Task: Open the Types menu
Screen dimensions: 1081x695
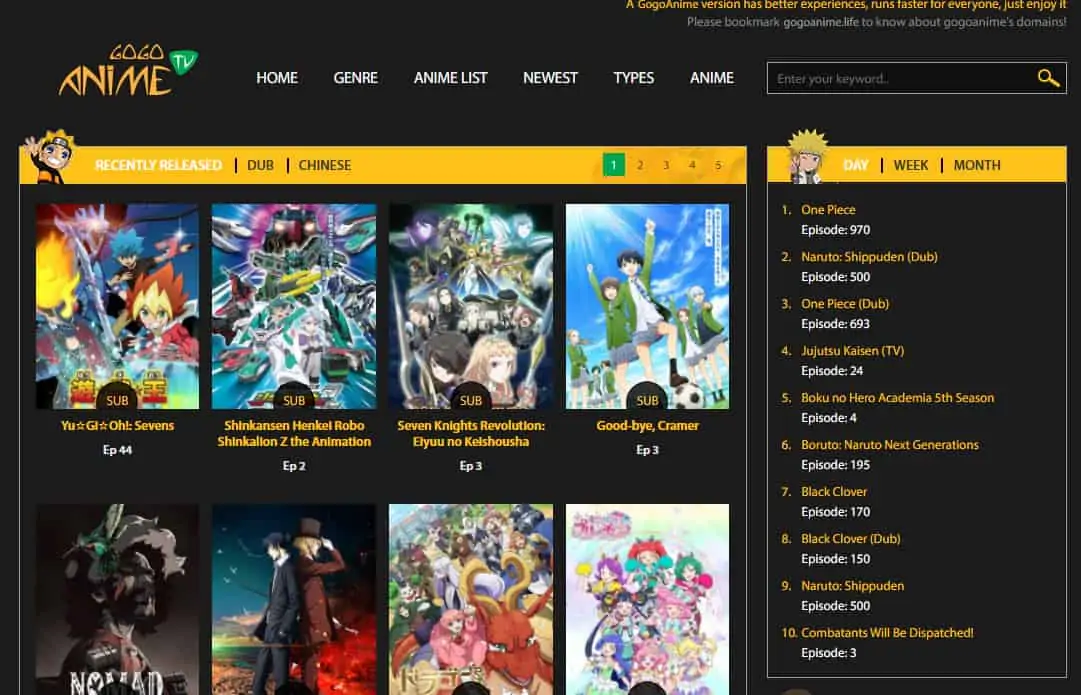Action: point(634,78)
